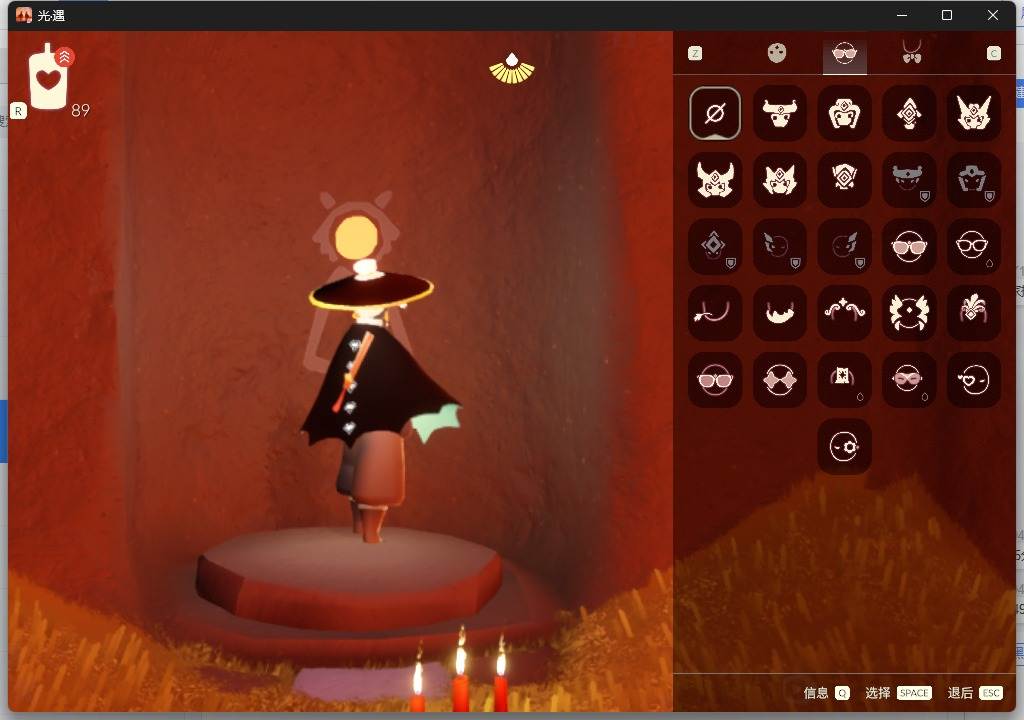
Task: Click the fan-shaped cape energy indicator
Action: 512,69
